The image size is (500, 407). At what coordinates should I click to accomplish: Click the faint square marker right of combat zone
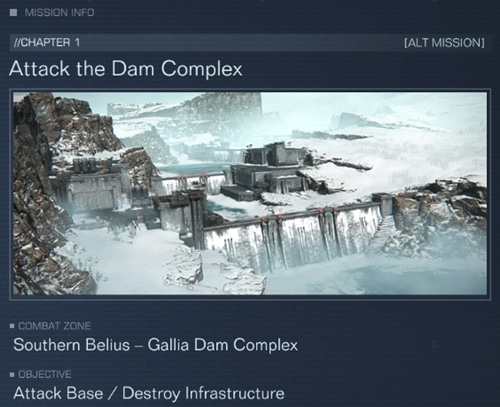435,344
